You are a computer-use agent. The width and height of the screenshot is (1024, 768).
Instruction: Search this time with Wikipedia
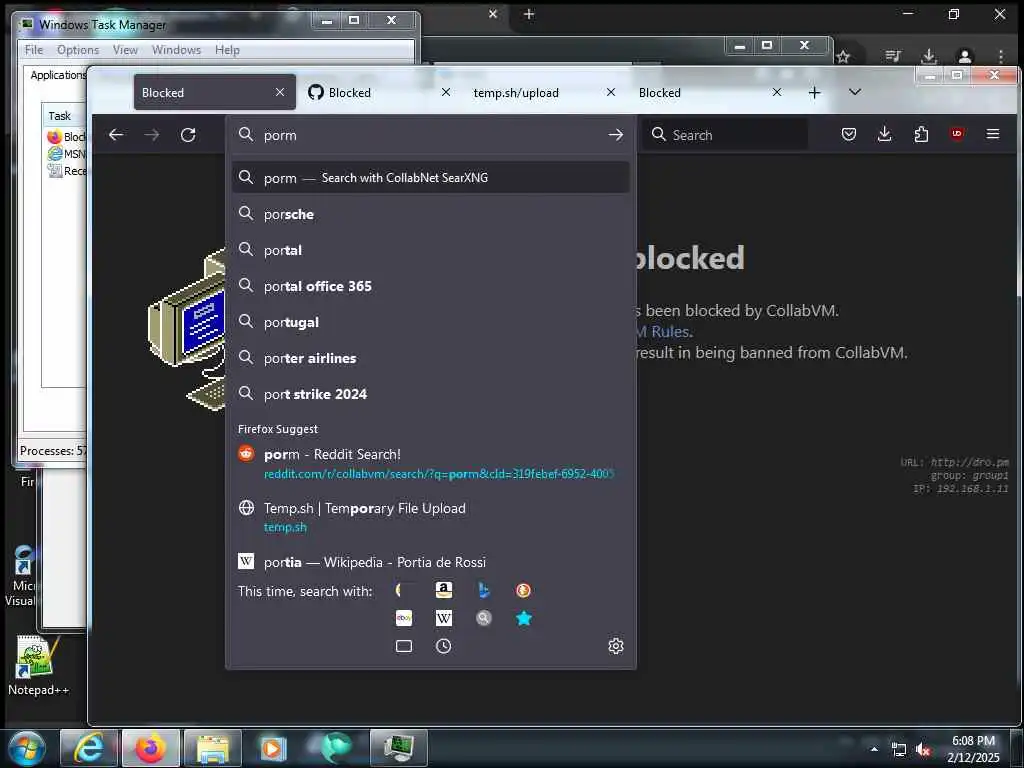[x=443, y=618]
